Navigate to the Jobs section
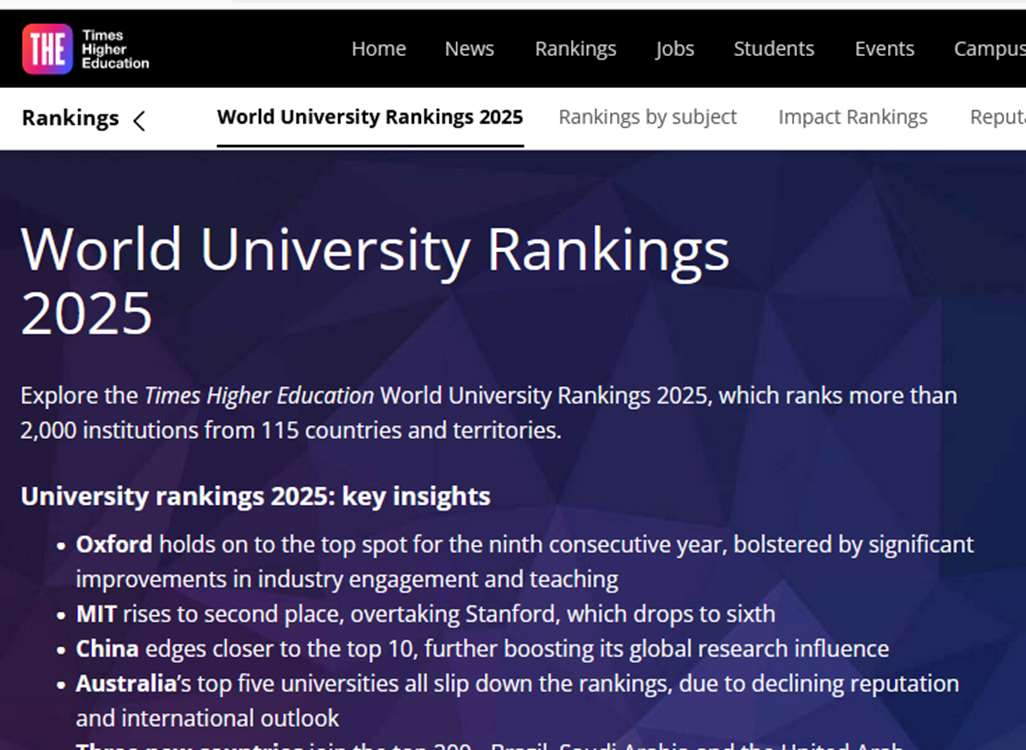This screenshot has height=750, width=1026. 674,49
